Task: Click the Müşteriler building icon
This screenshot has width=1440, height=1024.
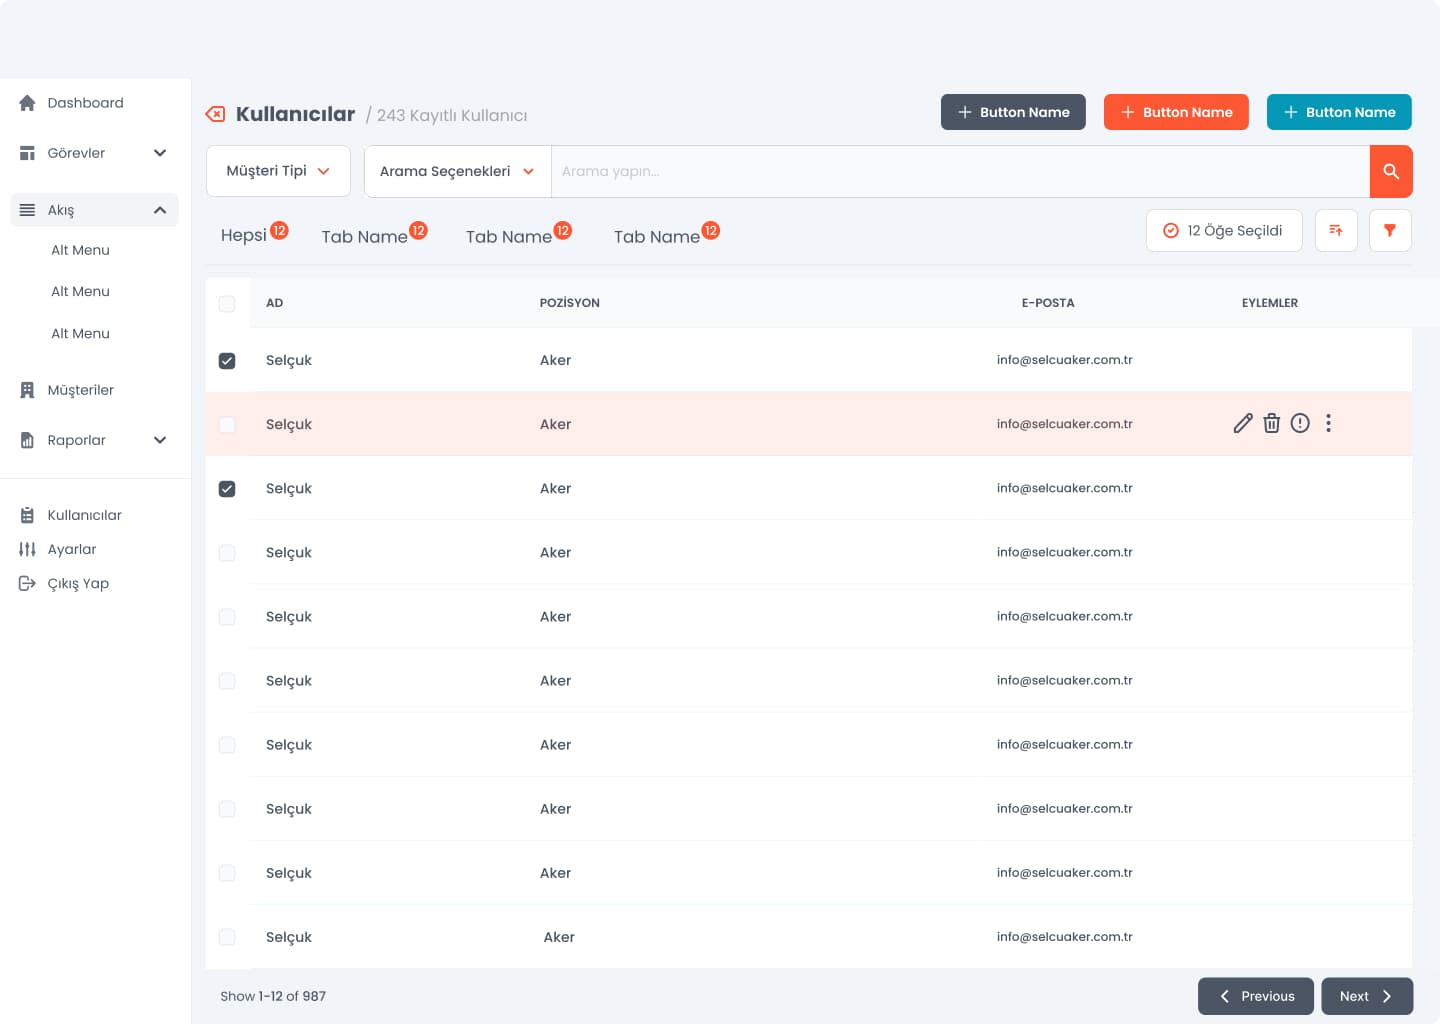Action: coord(27,390)
